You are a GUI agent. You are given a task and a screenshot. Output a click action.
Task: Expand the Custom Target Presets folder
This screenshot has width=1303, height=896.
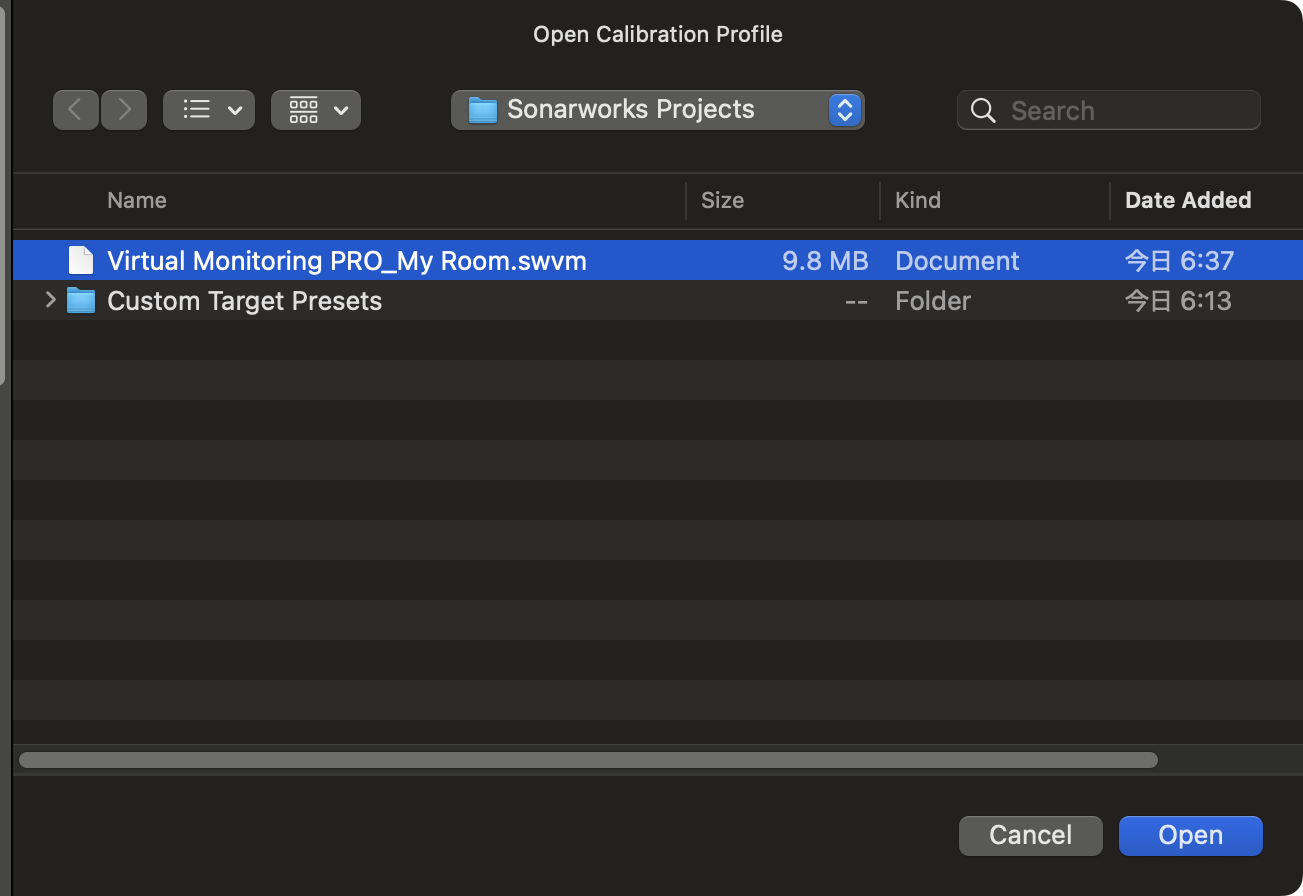point(50,300)
